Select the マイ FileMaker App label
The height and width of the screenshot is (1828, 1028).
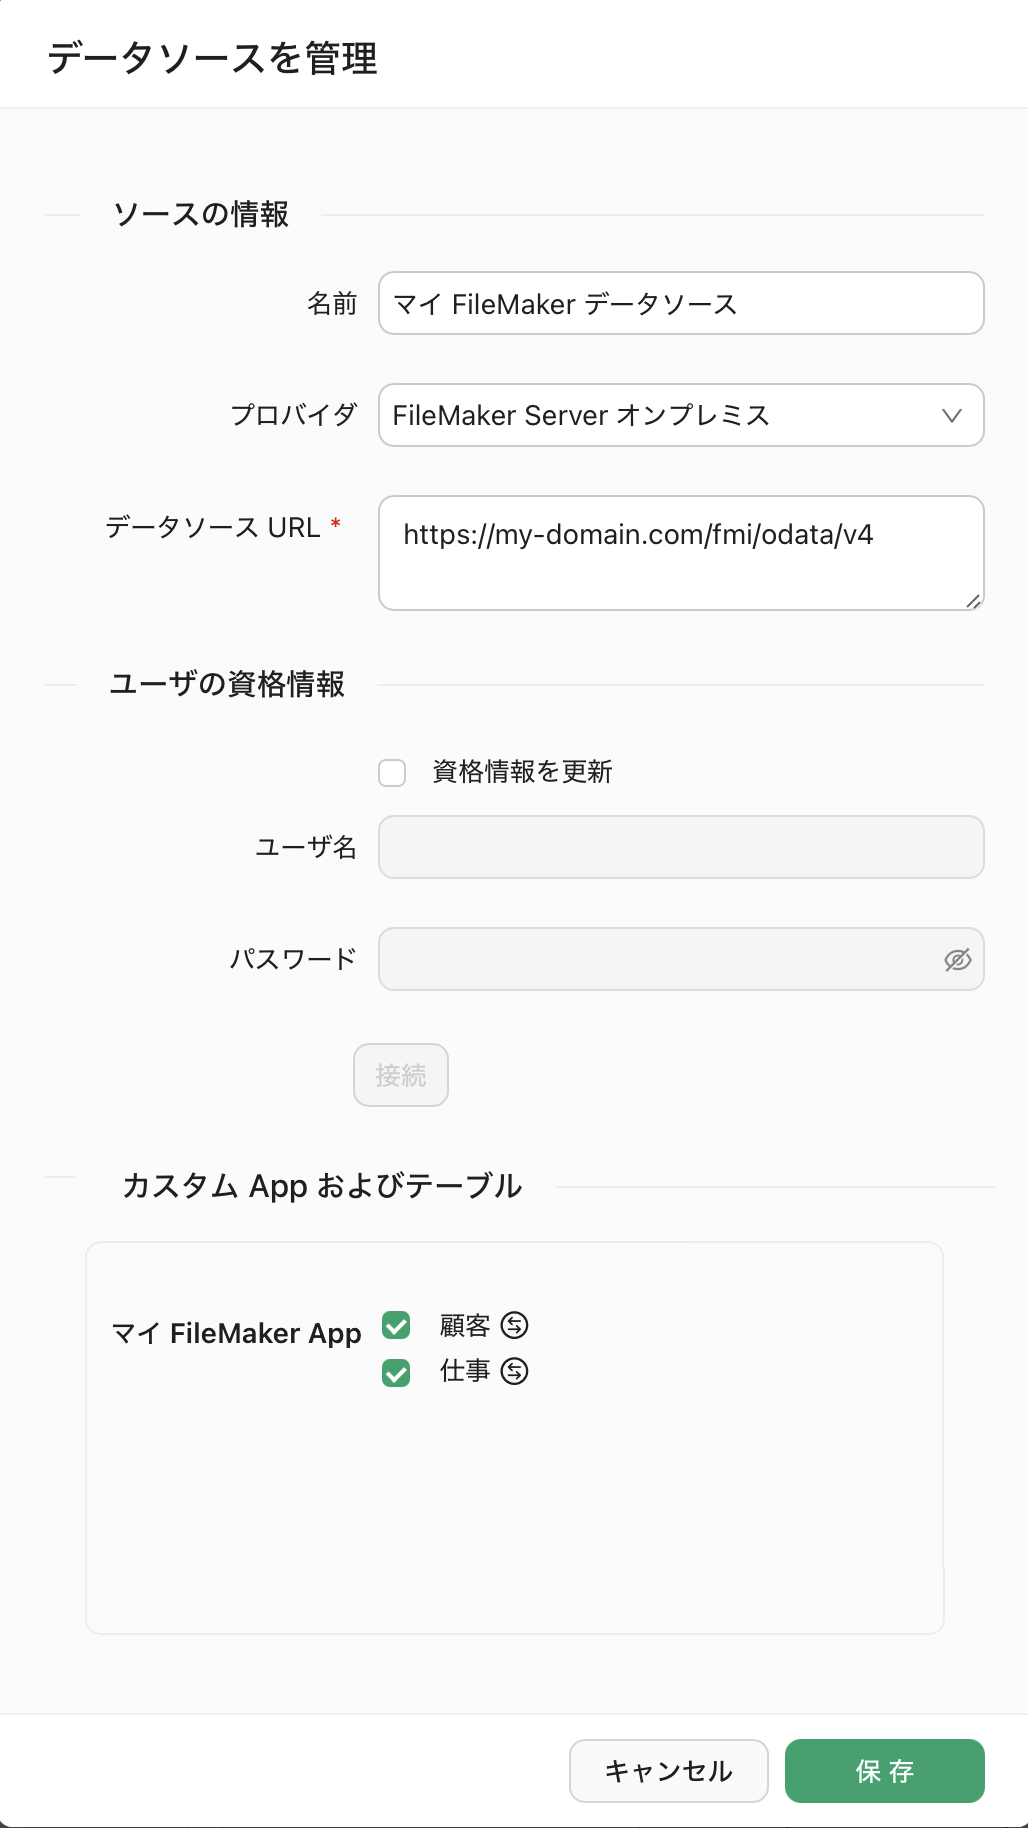click(236, 1333)
